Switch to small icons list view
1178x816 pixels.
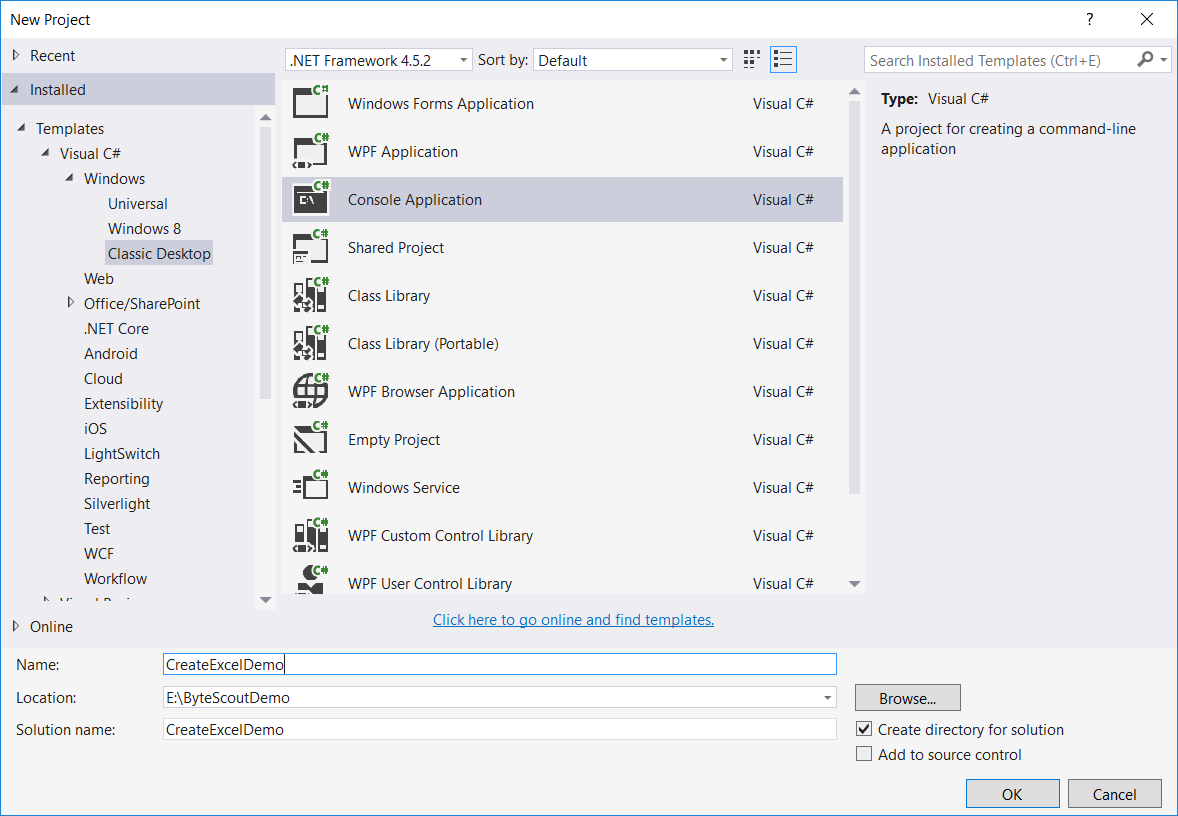[752, 60]
